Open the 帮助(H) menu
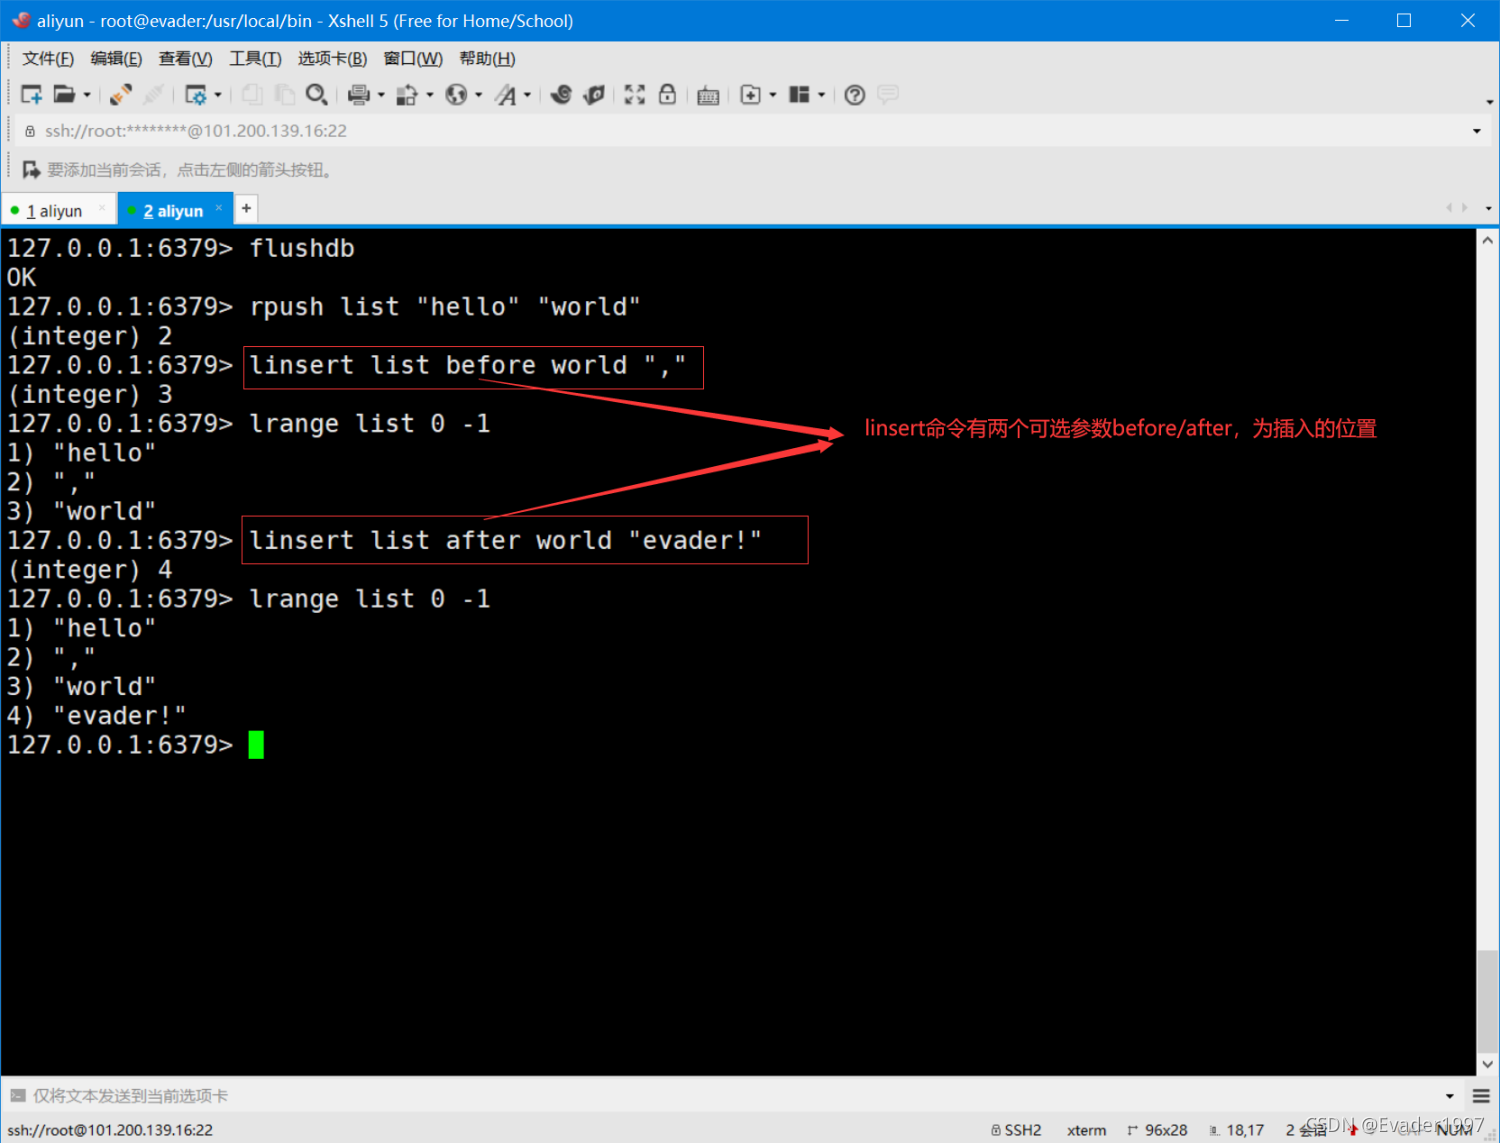 click(x=487, y=58)
